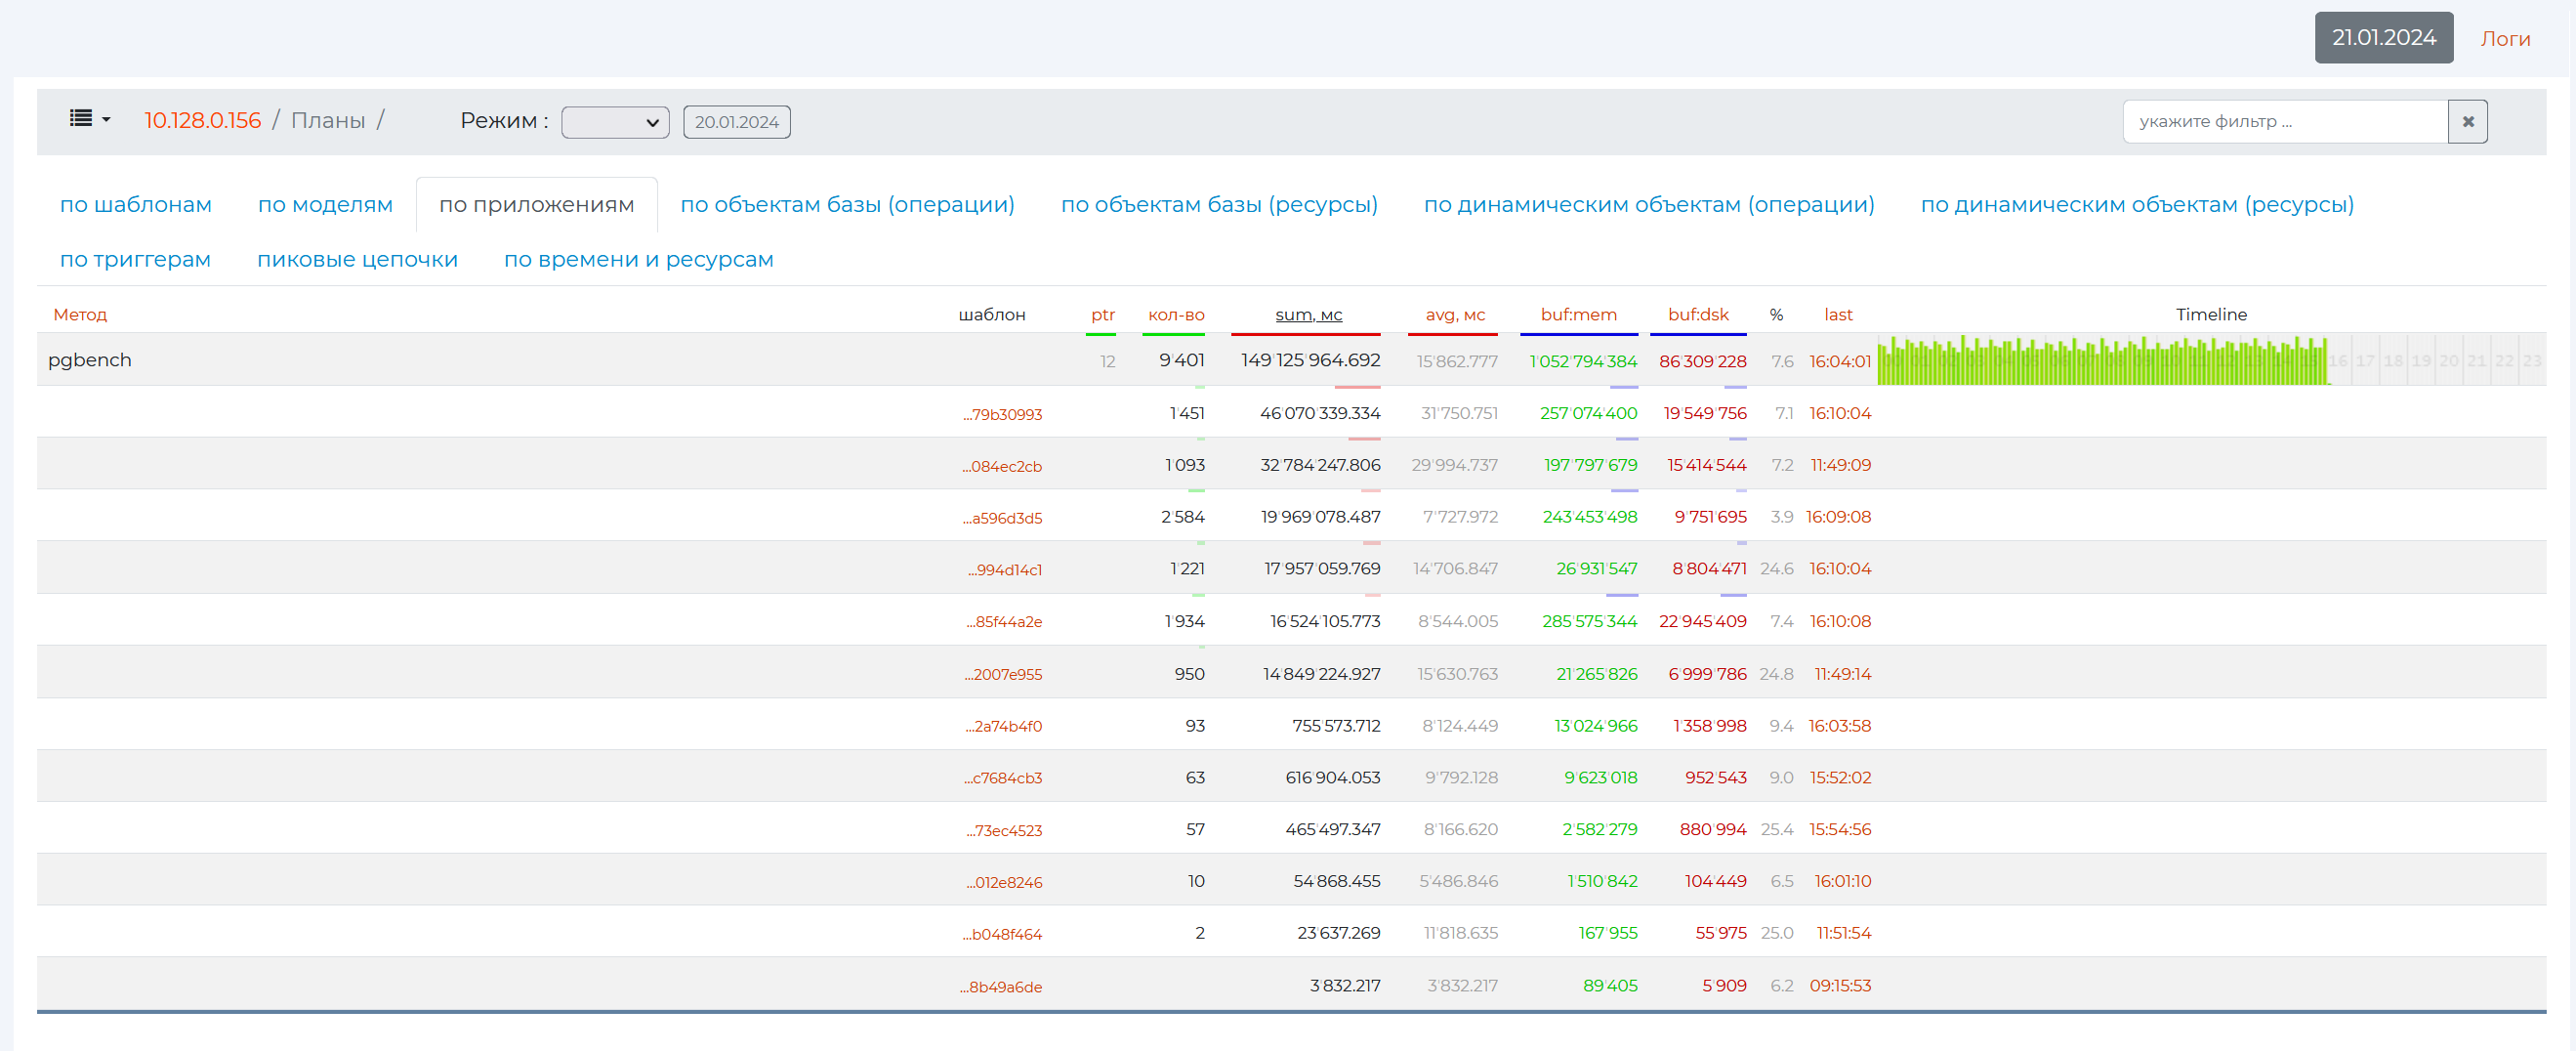Select по времени и ресурсам tab
The width and height of the screenshot is (2576, 1051).
[638, 260]
